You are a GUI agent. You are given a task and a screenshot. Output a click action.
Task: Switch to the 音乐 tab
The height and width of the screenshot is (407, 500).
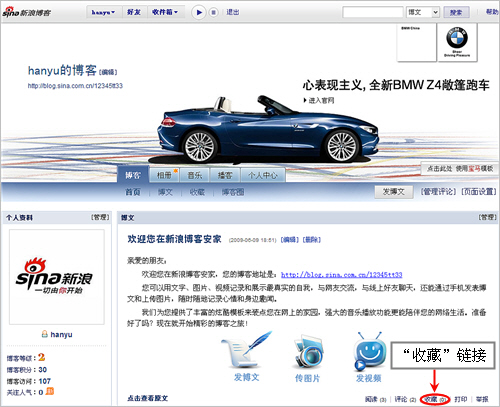(x=195, y=175)
